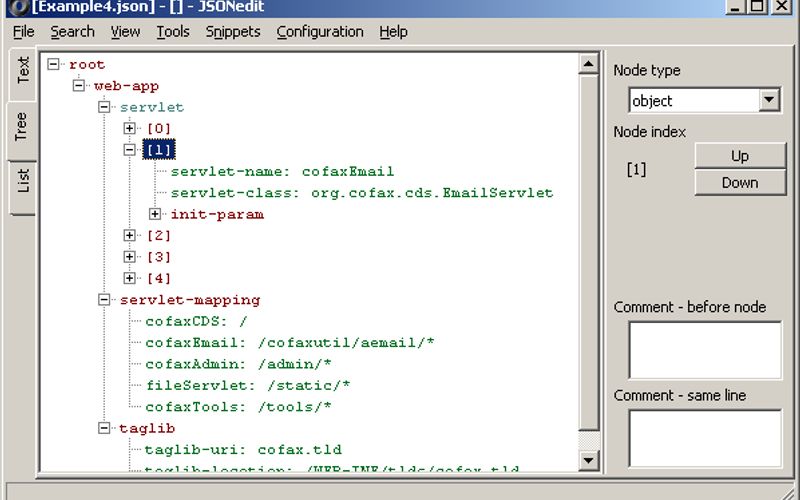This screenshot has height=500, width=800.
Task: Collapse the web-app node
Action: pos(79,86)
